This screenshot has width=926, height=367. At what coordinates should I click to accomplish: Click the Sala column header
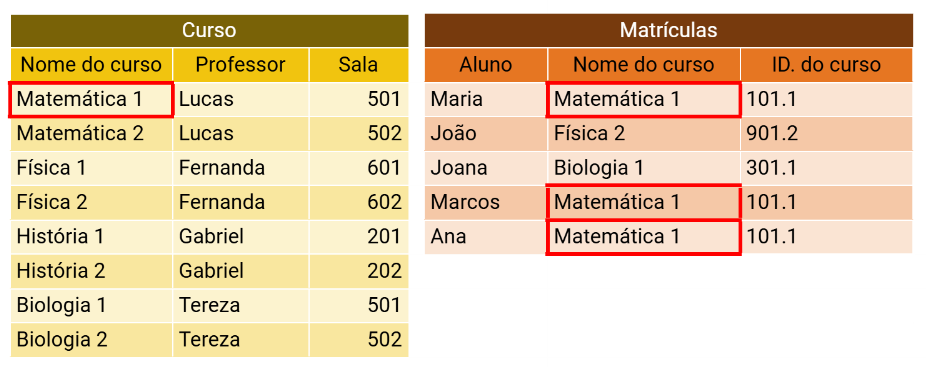[x=358, y=65]
